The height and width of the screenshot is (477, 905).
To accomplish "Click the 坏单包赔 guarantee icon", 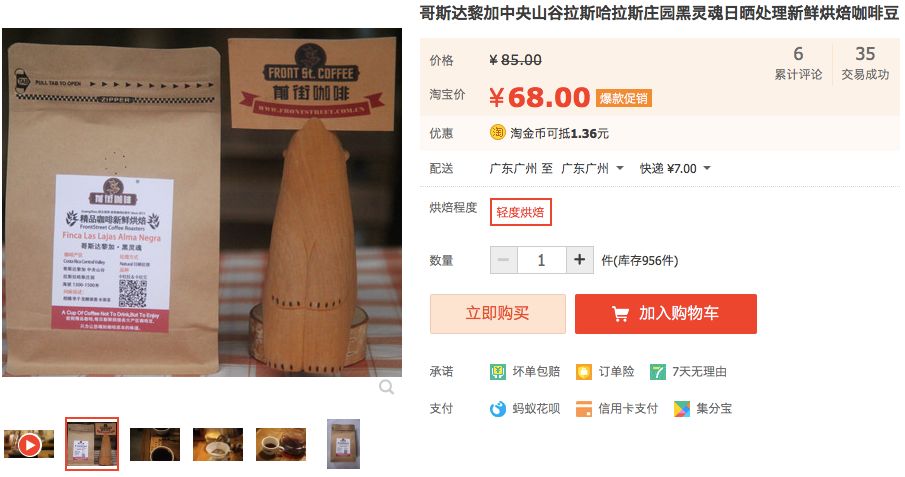I will click(x=498, y=372).
